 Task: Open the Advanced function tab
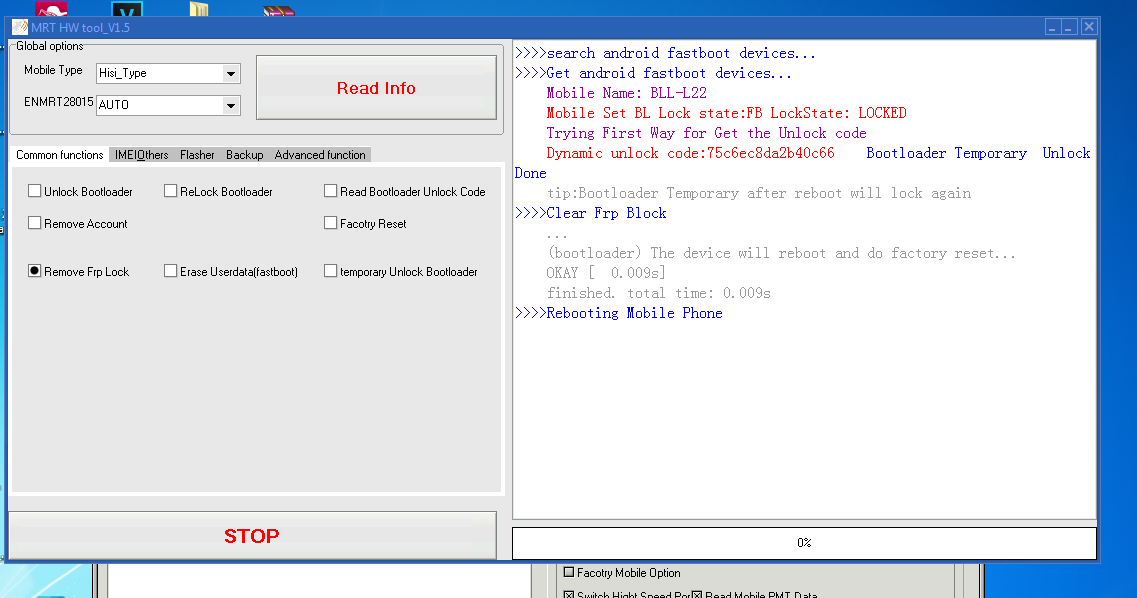[320, 154]
